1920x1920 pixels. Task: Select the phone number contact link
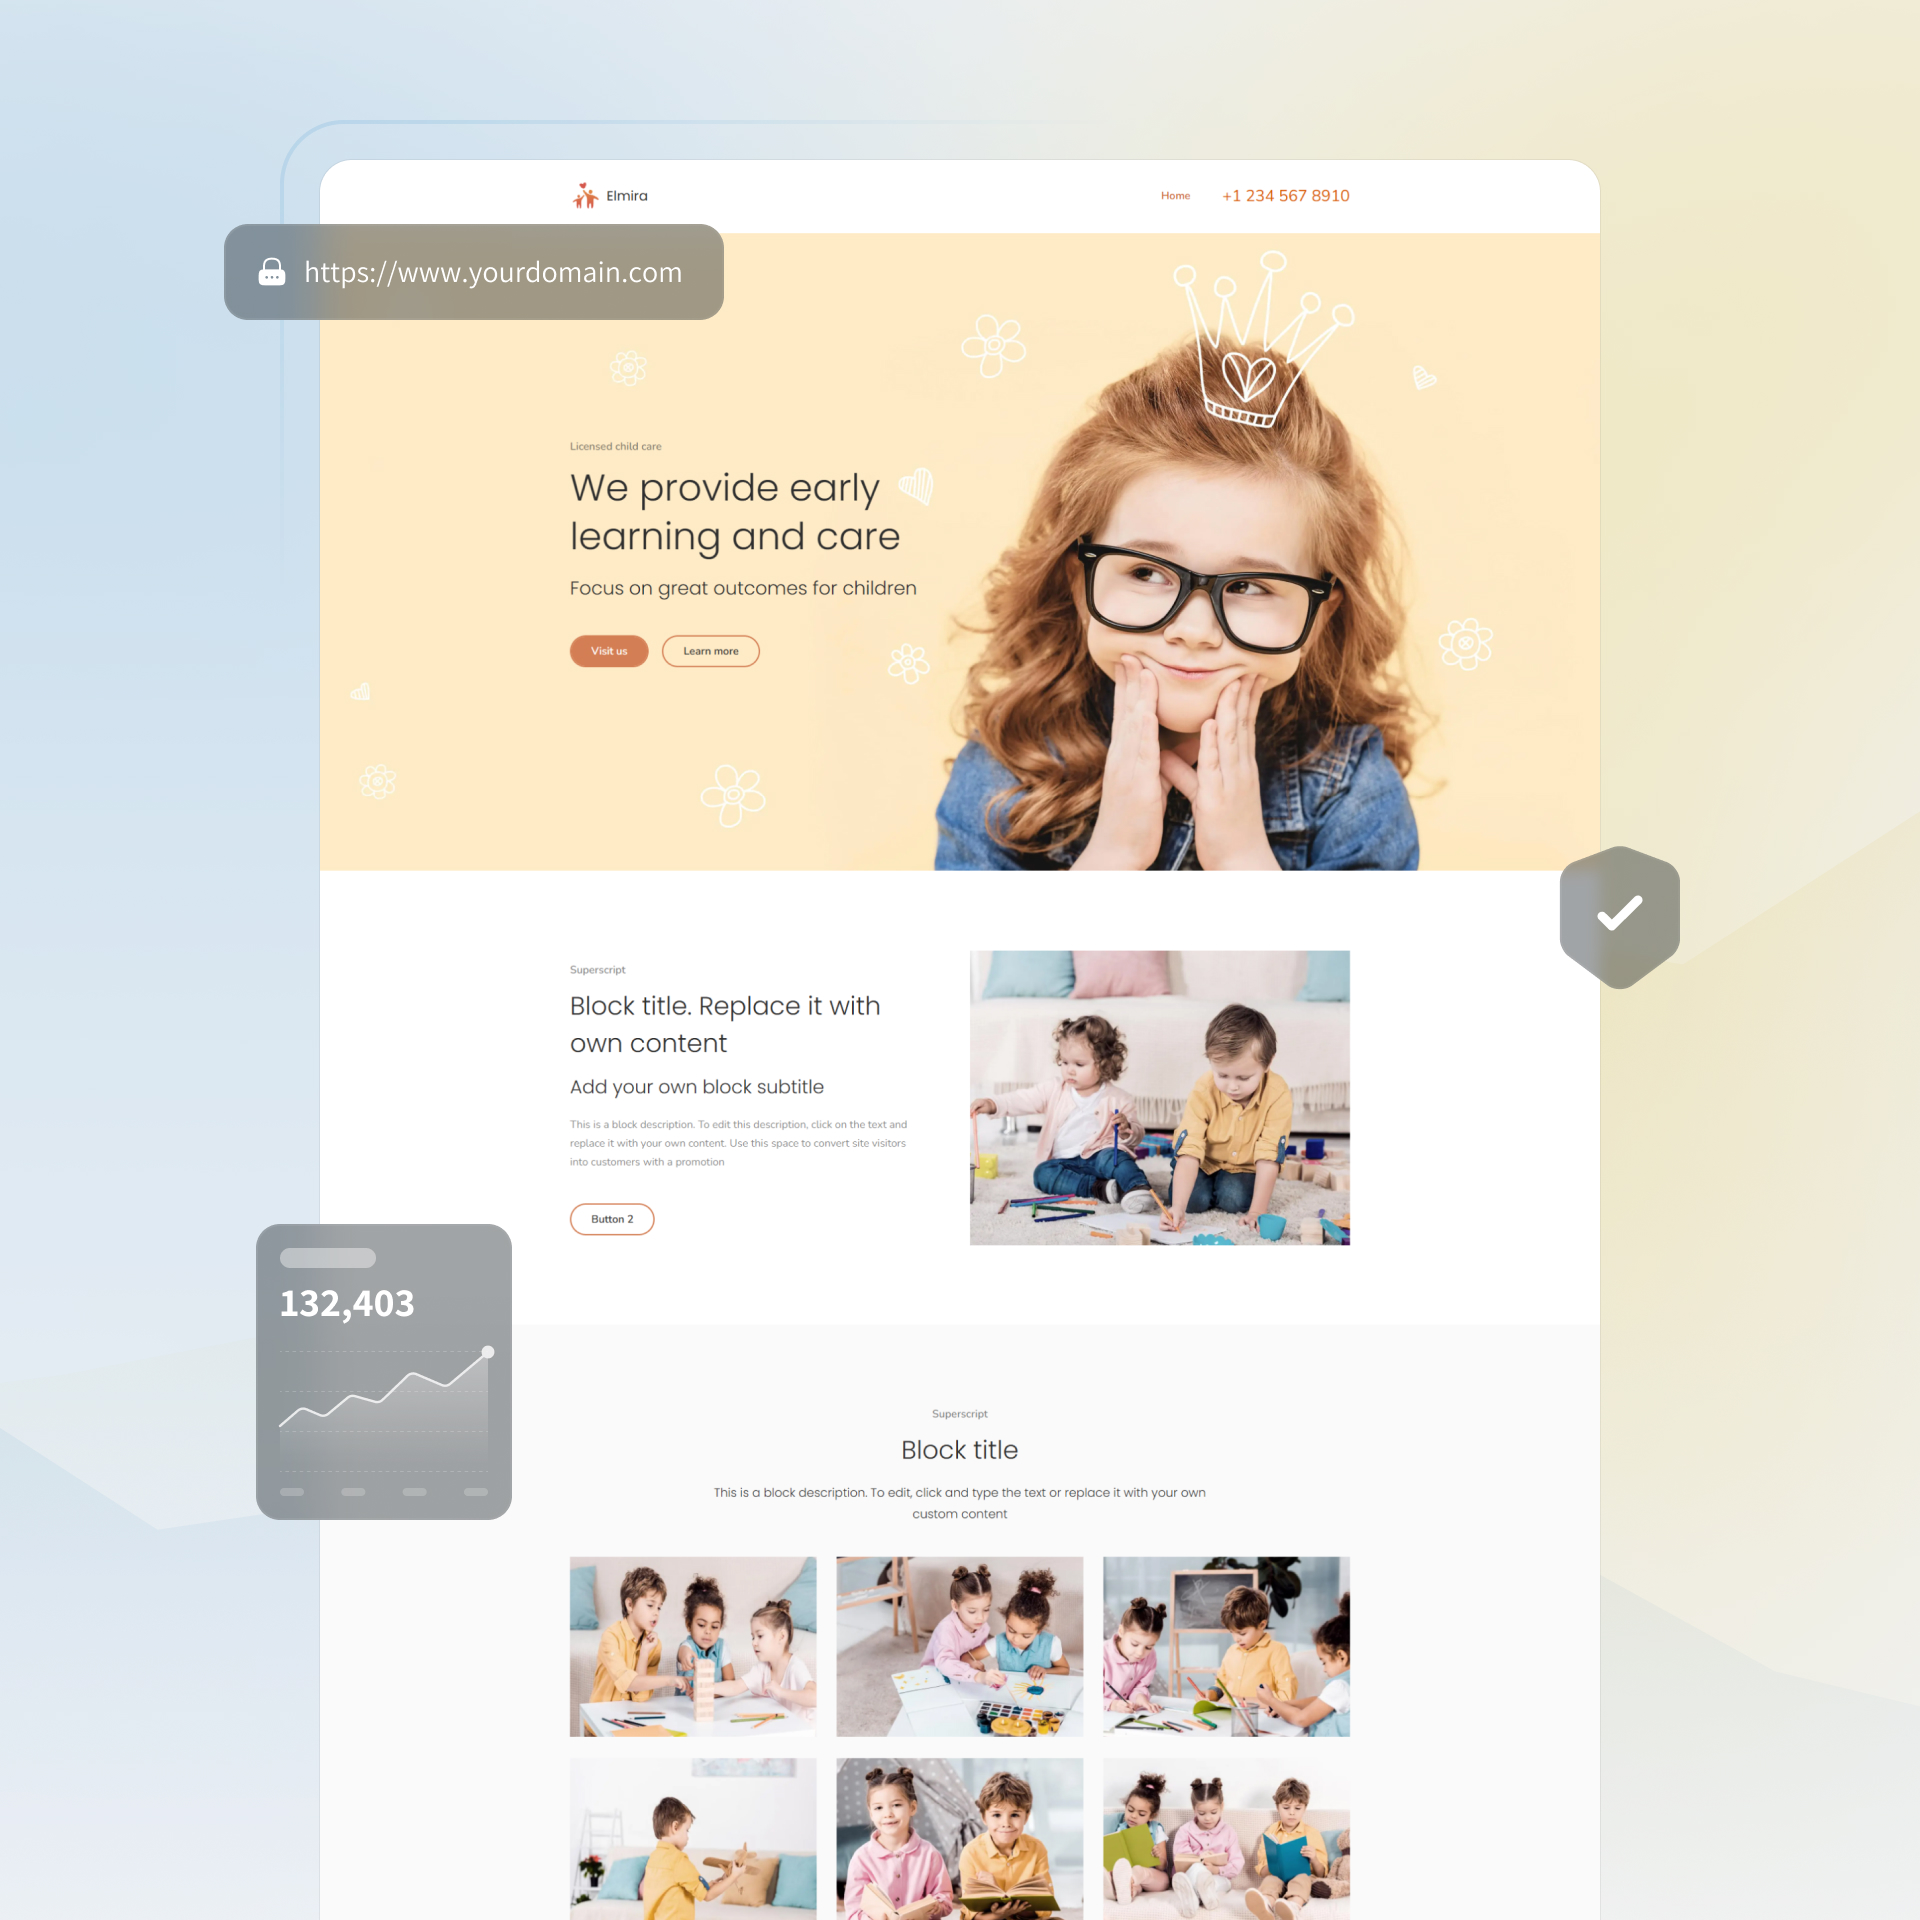point(1291,195)
